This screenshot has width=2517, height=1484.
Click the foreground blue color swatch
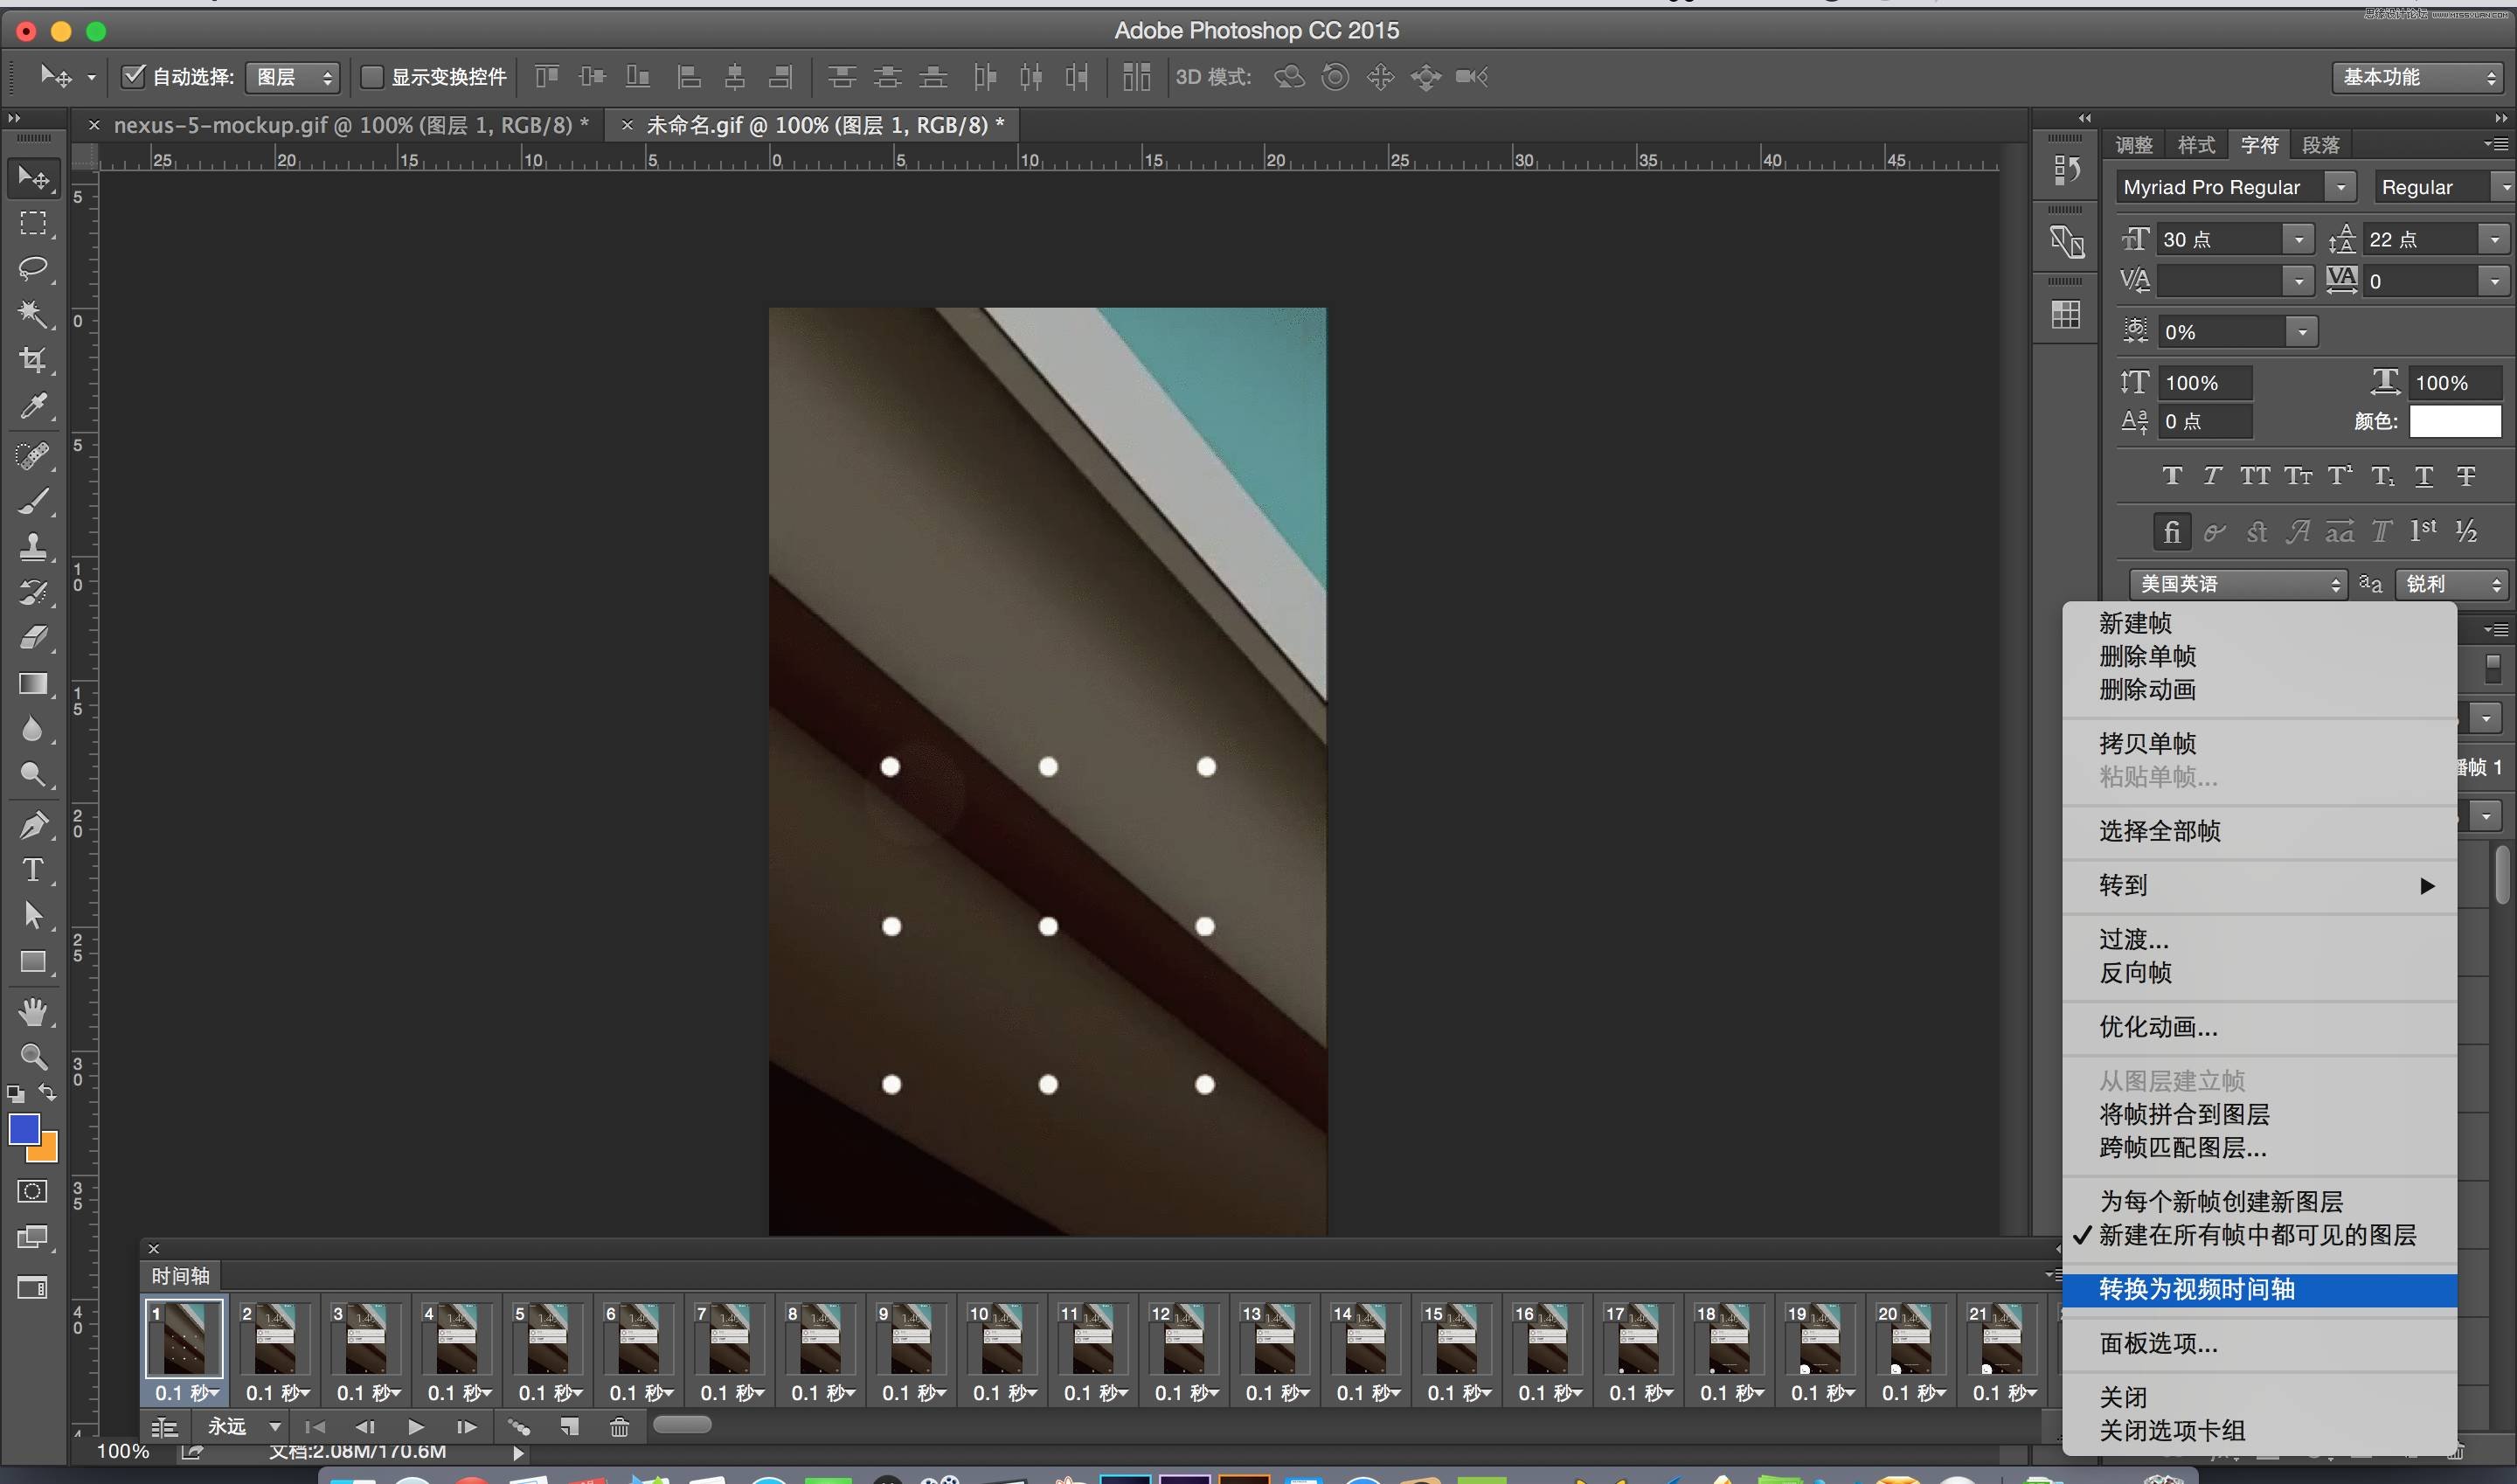tap(24, 1129)
